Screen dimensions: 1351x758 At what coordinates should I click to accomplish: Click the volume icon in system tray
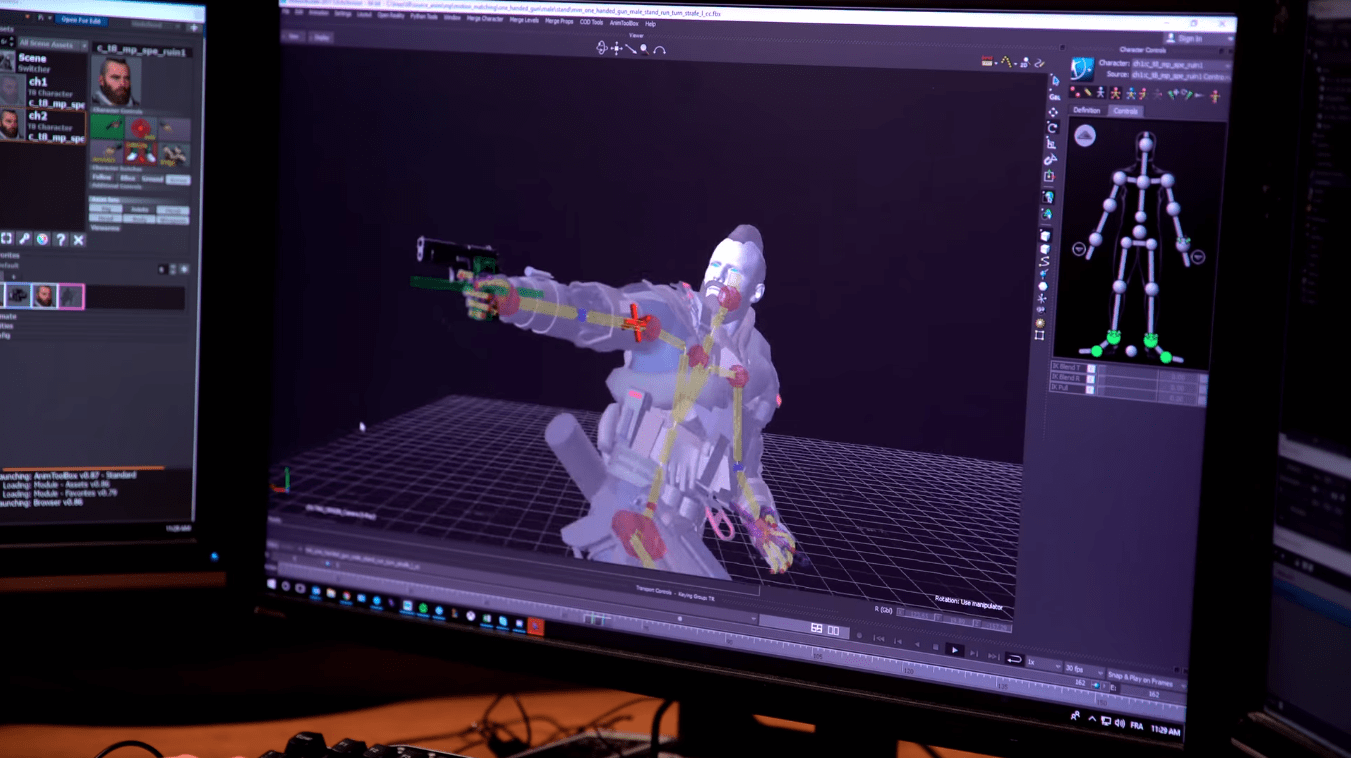1119,723
